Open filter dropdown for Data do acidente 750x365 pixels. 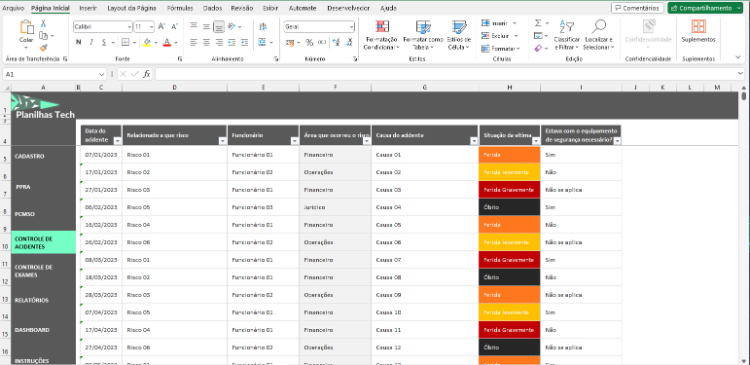coord(117,141)
